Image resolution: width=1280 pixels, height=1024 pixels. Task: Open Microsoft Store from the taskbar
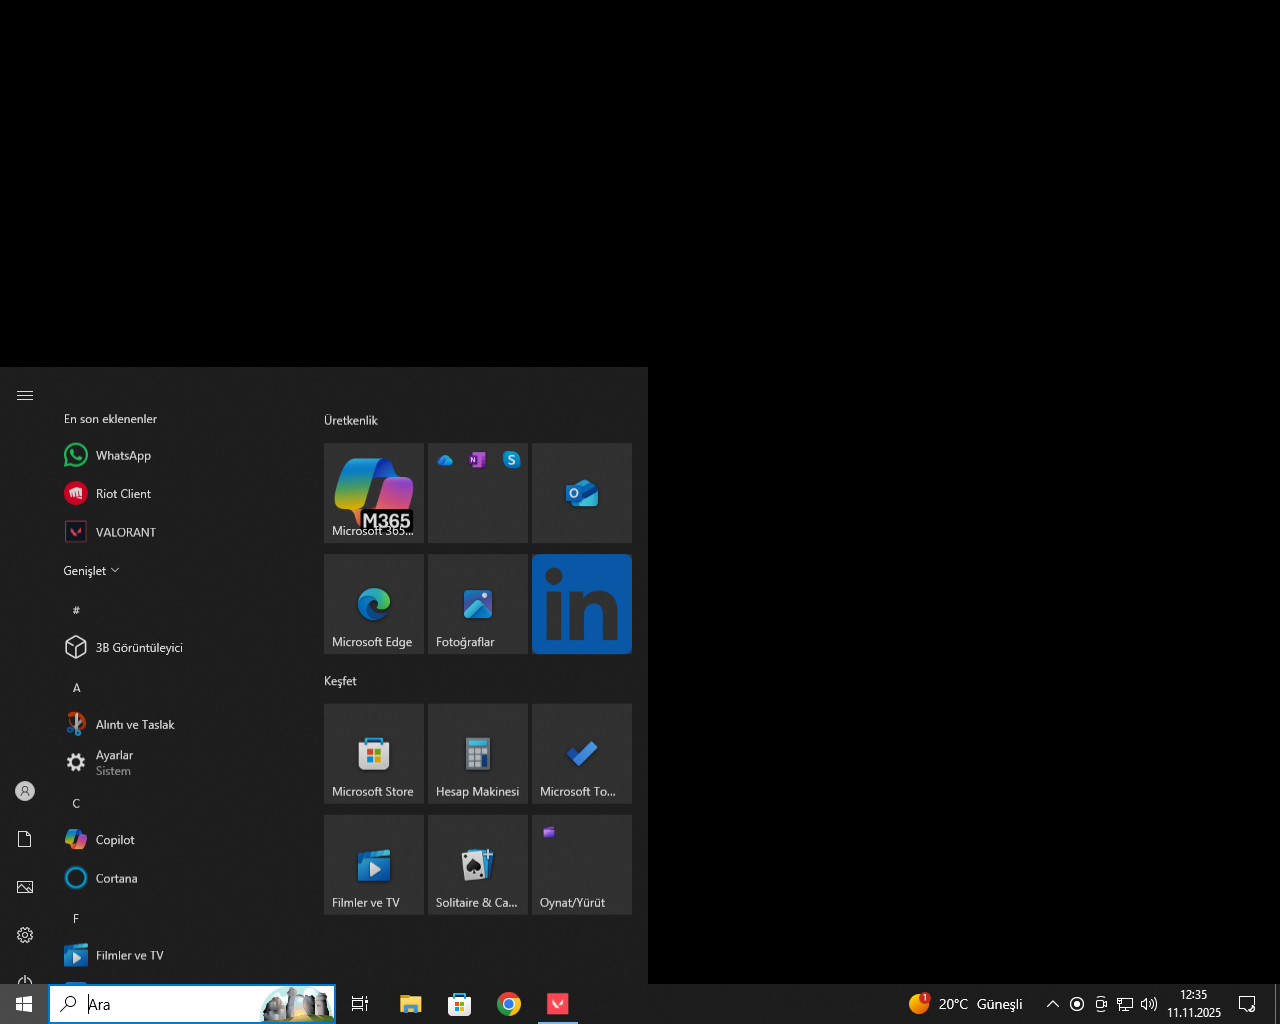pos(459,1004)
